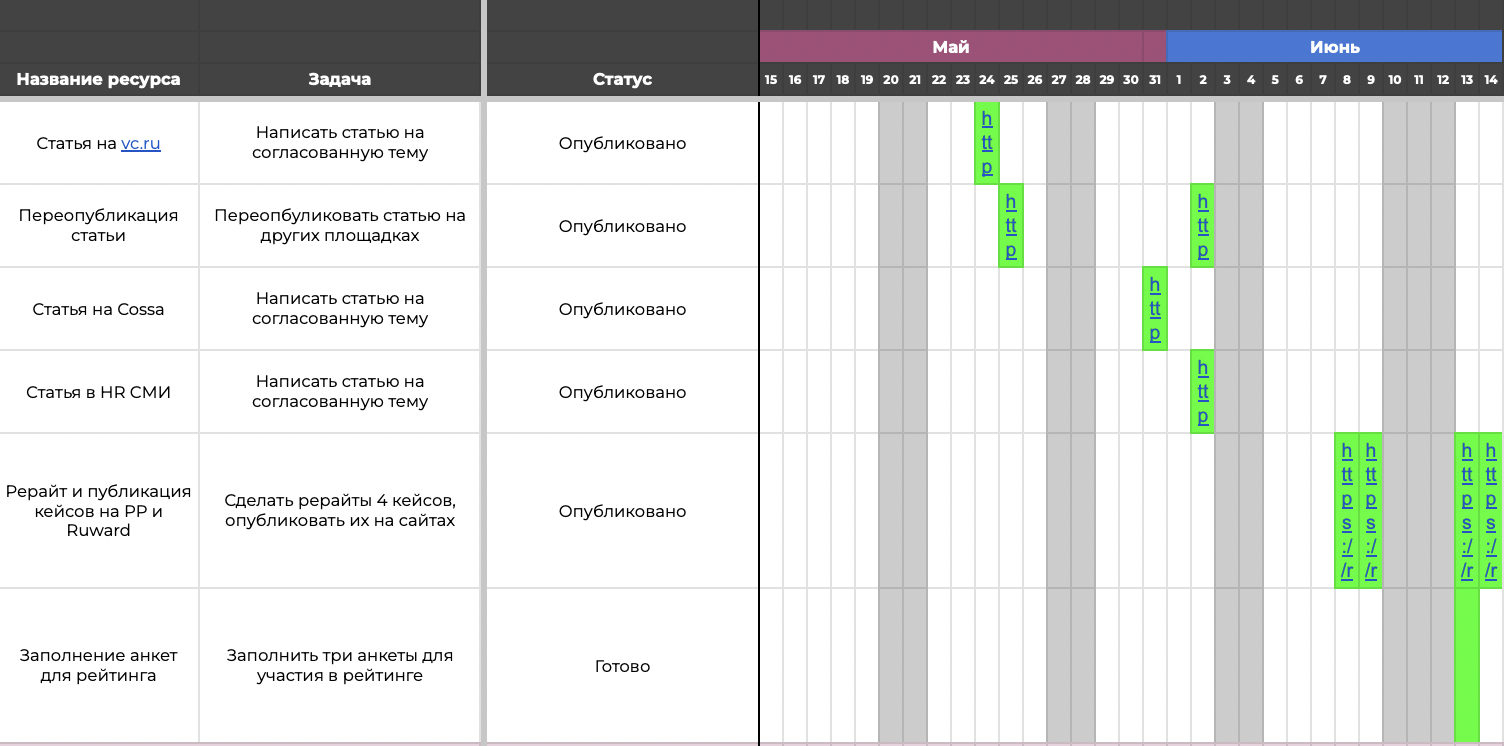Click the Название ресурса column header
The image size is (1504, 746).
(99, 80)
